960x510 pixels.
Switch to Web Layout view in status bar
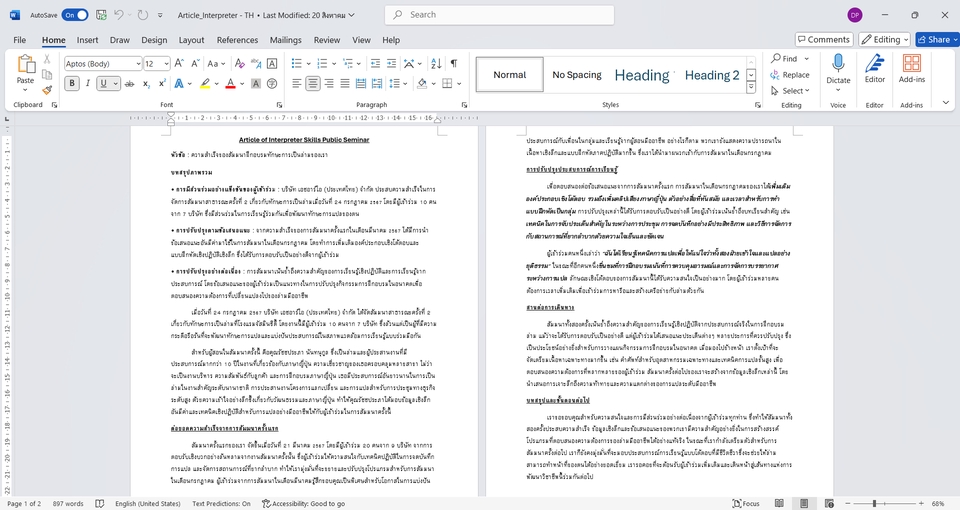[x=828, y=503]
